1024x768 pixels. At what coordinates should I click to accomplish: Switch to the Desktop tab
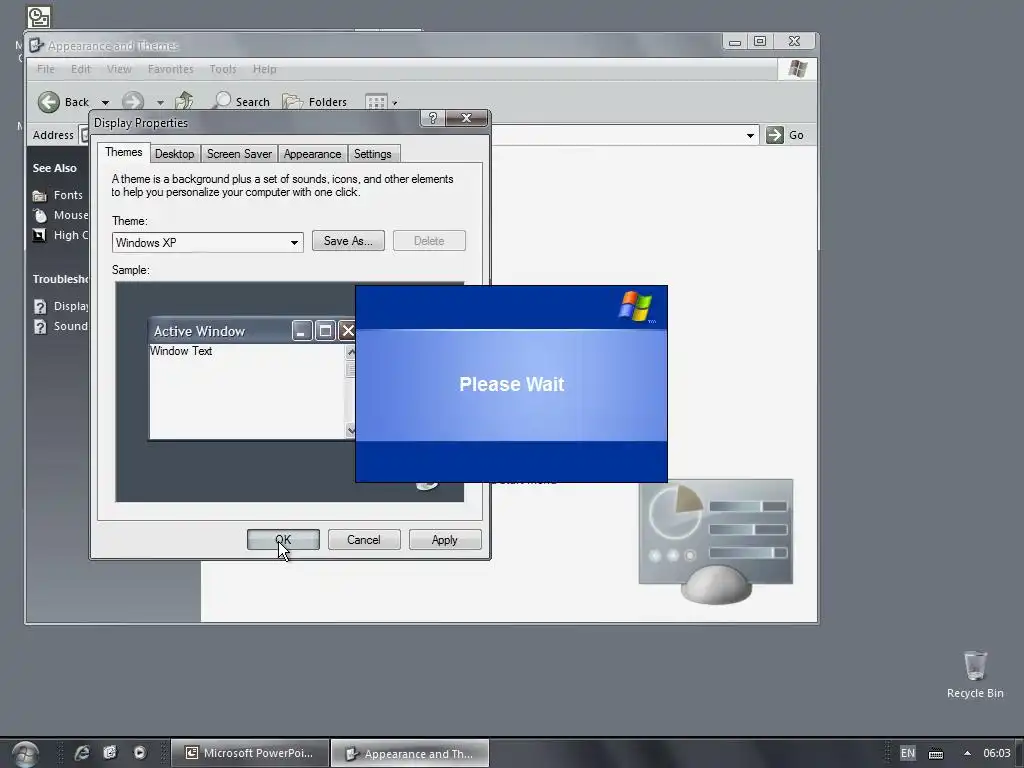point(174,154)
